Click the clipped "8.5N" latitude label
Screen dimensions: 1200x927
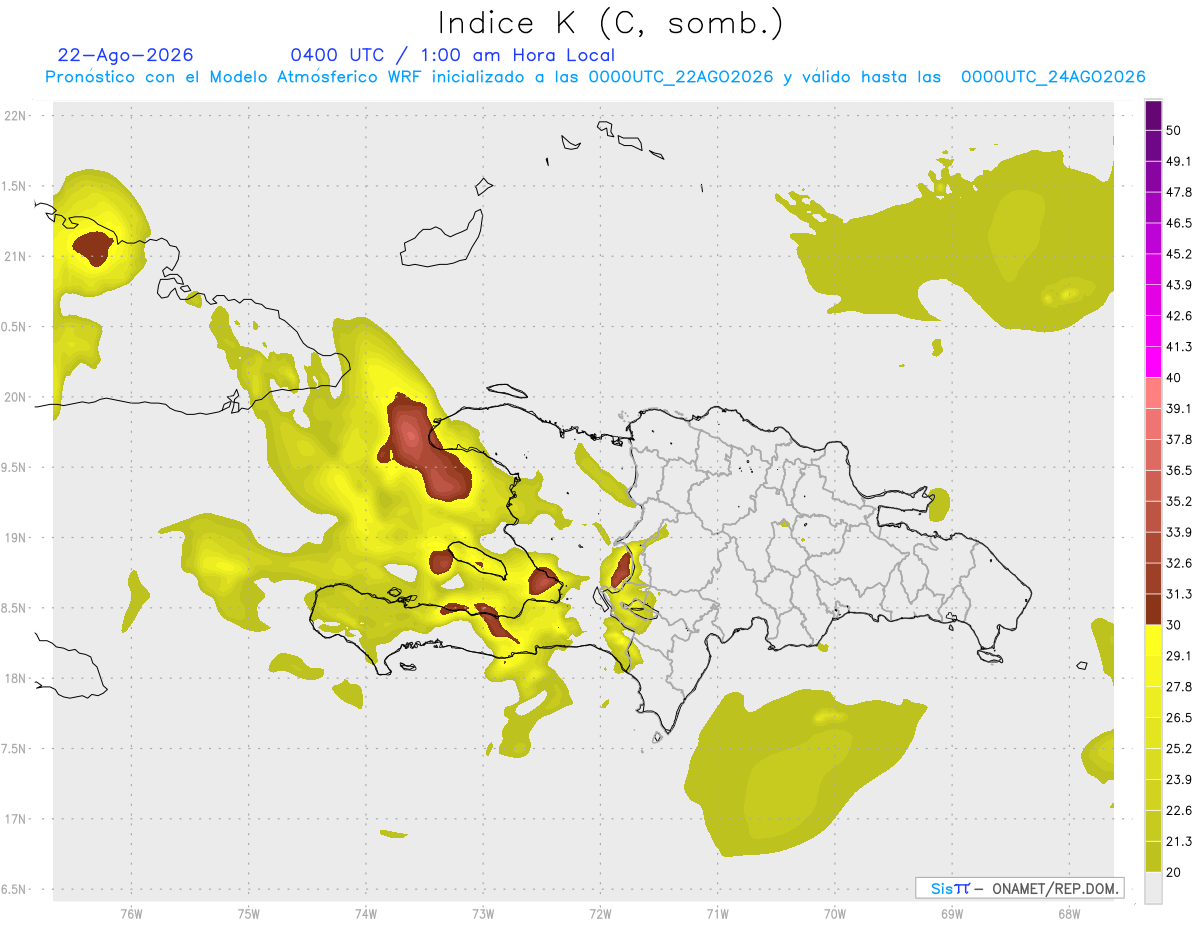pyautogui.click(x=14, y=608)
